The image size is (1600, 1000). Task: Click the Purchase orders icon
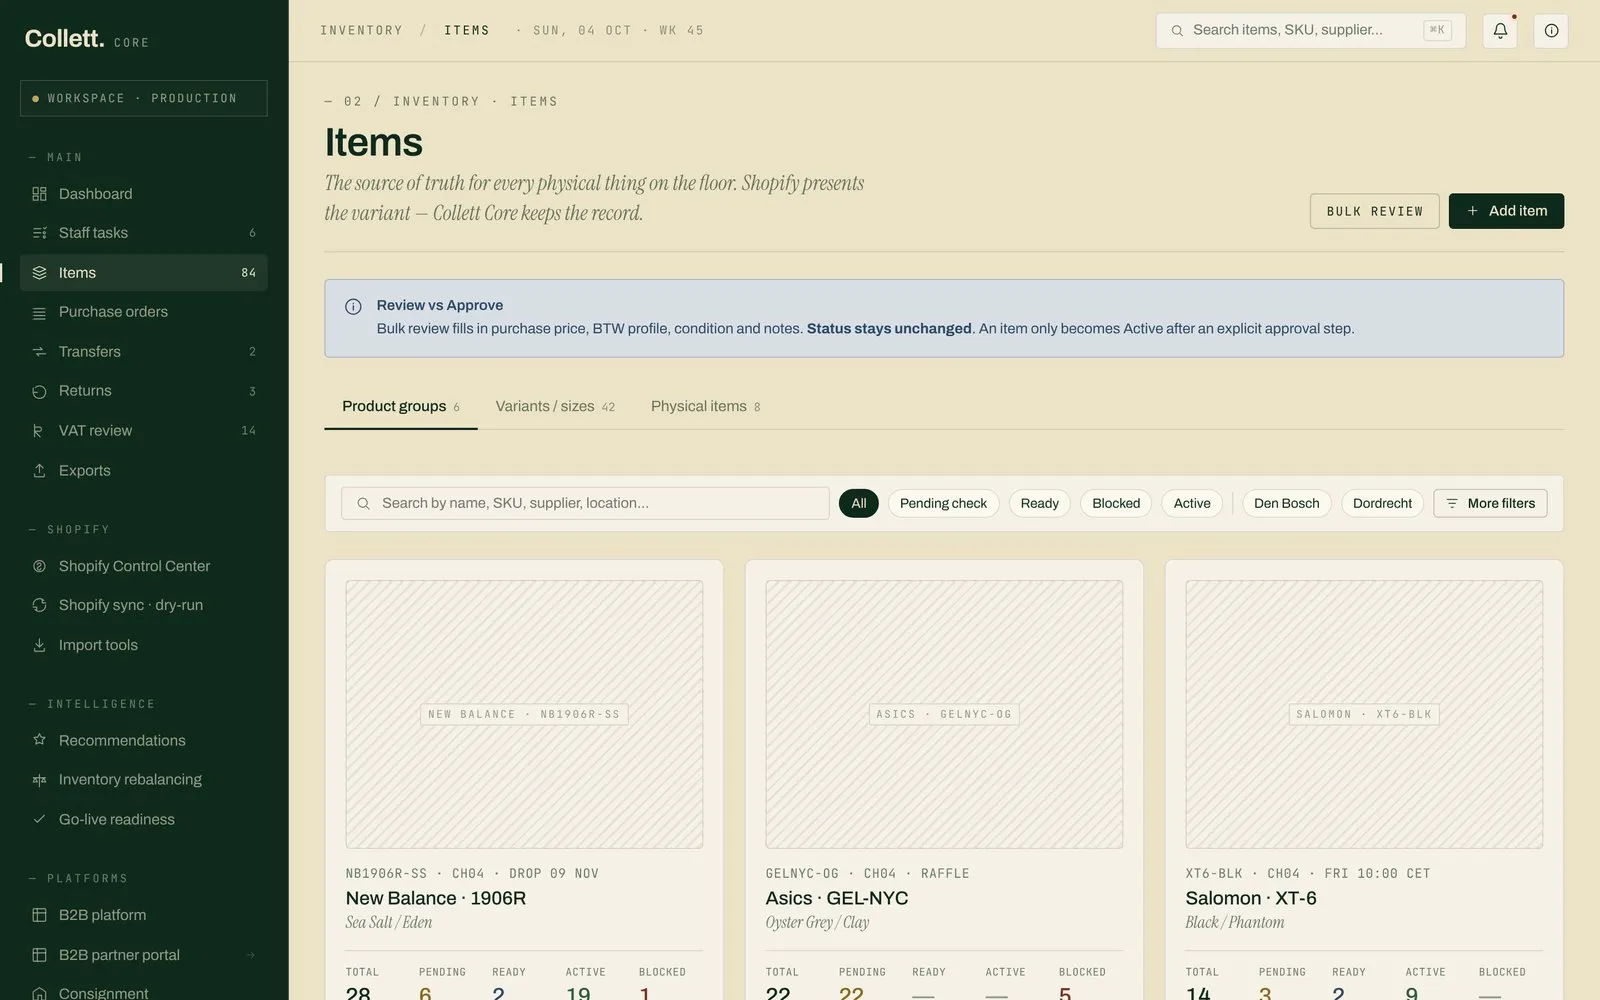(39, 312)
